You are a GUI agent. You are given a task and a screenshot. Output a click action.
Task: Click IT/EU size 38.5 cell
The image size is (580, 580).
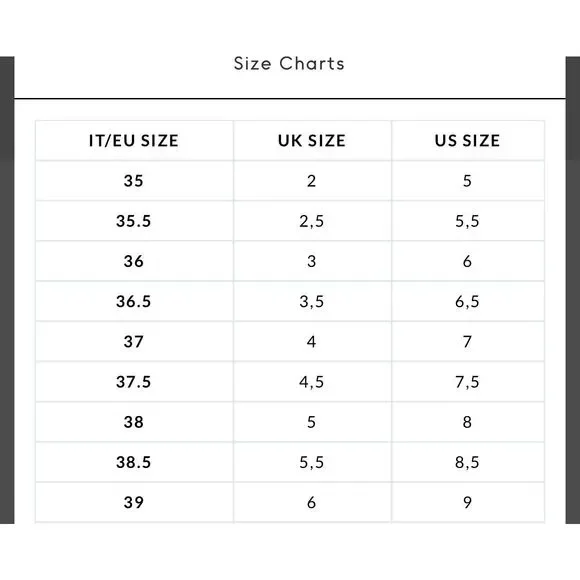click(134, 462)
